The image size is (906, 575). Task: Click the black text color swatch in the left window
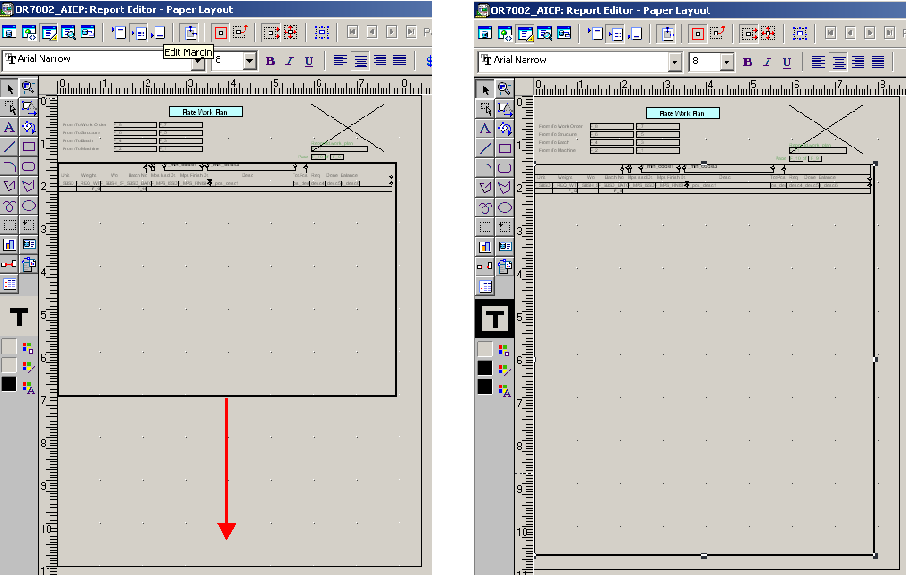pyautogui.click(x=9, y=384)
